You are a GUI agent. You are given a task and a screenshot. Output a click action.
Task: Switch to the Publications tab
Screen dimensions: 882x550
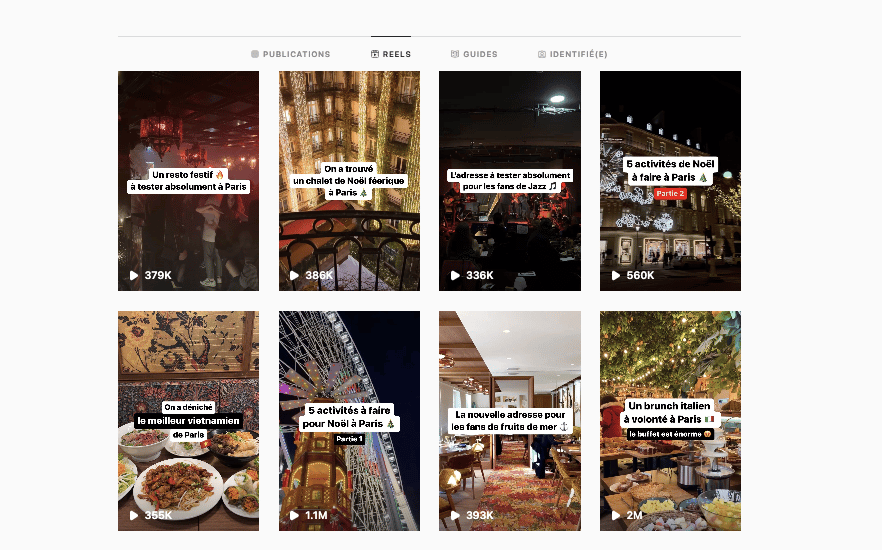click(x=290, y=54)
